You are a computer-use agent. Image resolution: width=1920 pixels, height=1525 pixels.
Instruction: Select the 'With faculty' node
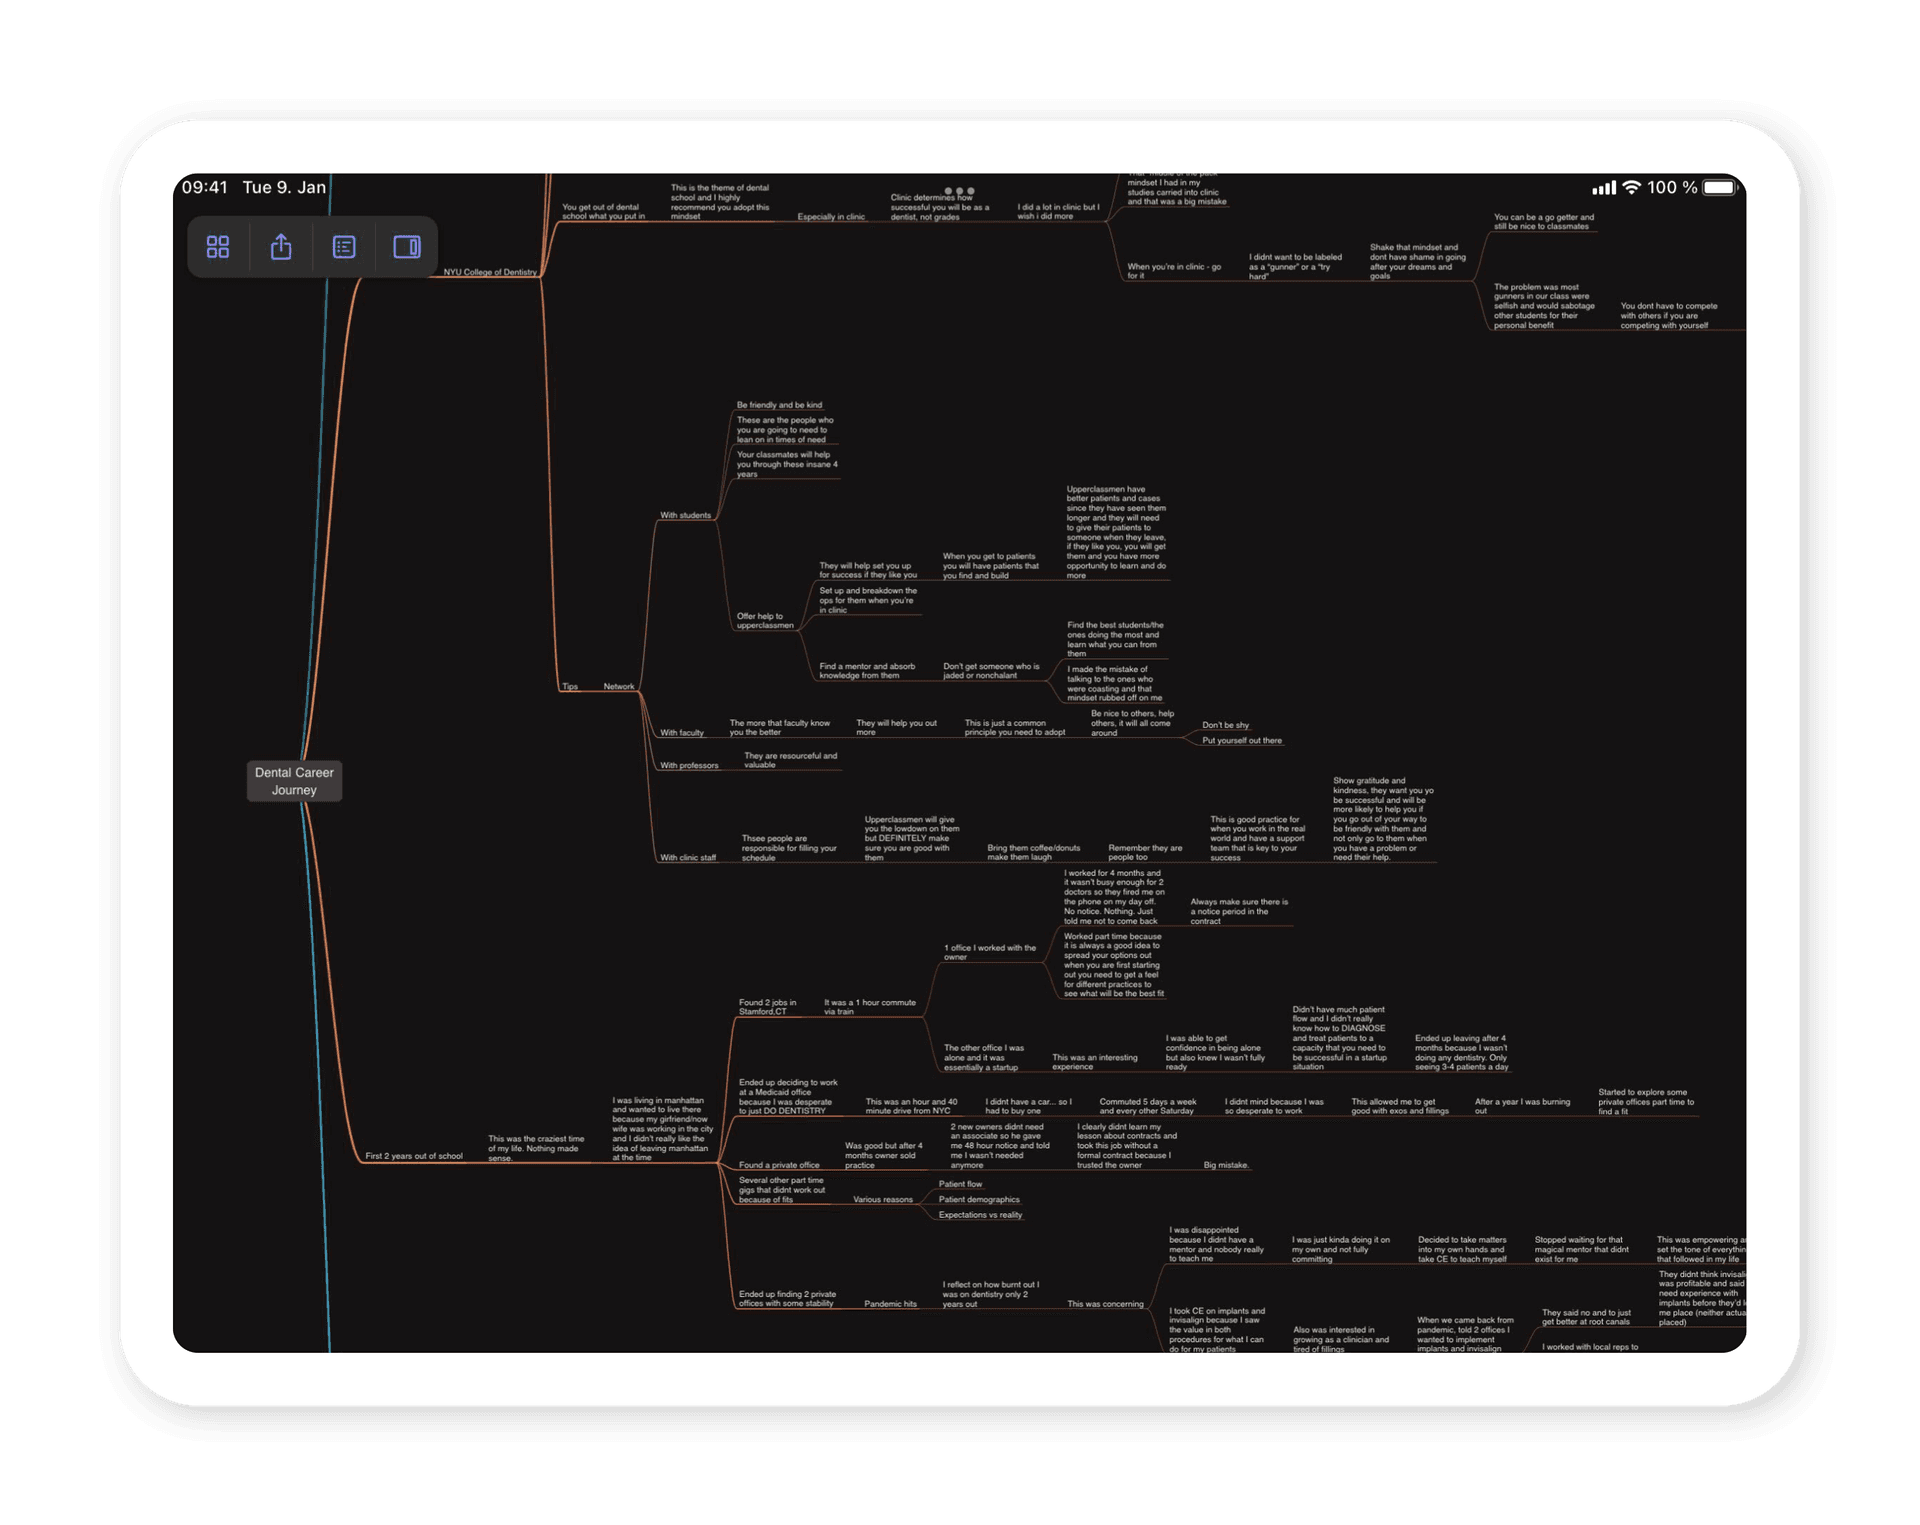(682, 732)
